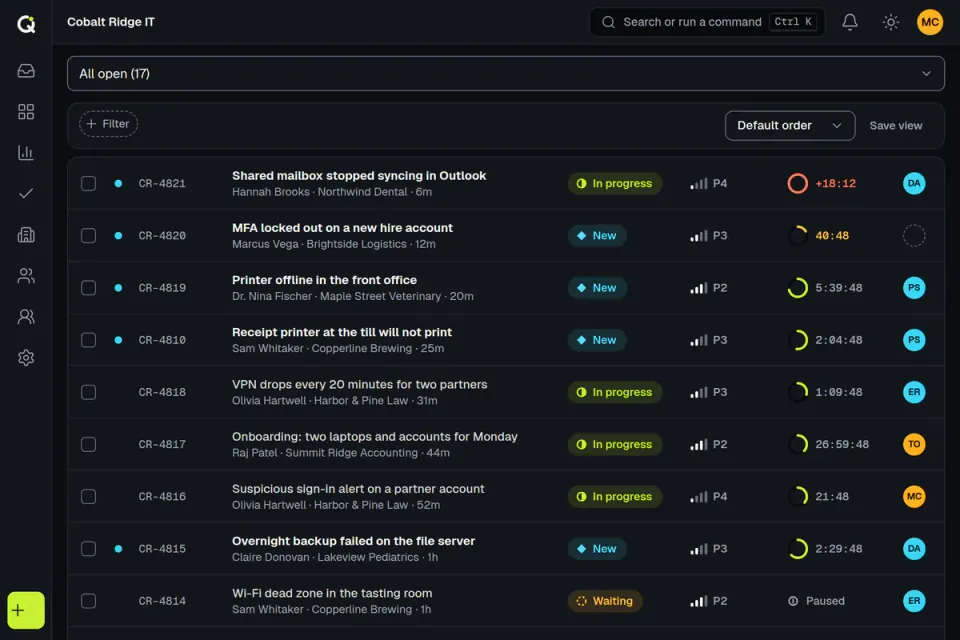
Task: Select the checkbox for CR-4821
Action: pyautogui.click(x=89, y=183)
